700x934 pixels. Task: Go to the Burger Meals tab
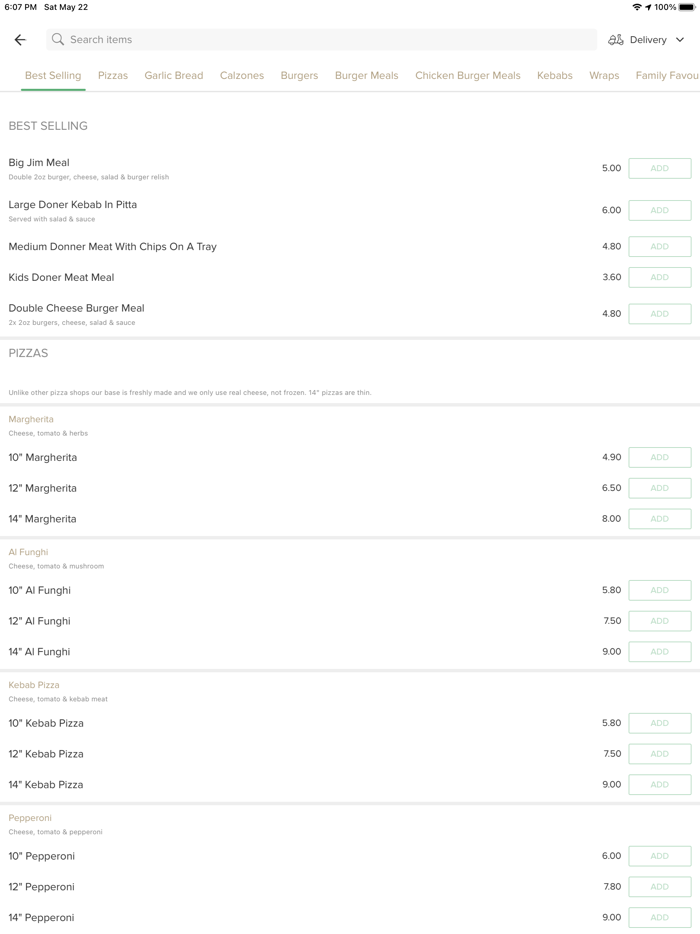(366, 76)
